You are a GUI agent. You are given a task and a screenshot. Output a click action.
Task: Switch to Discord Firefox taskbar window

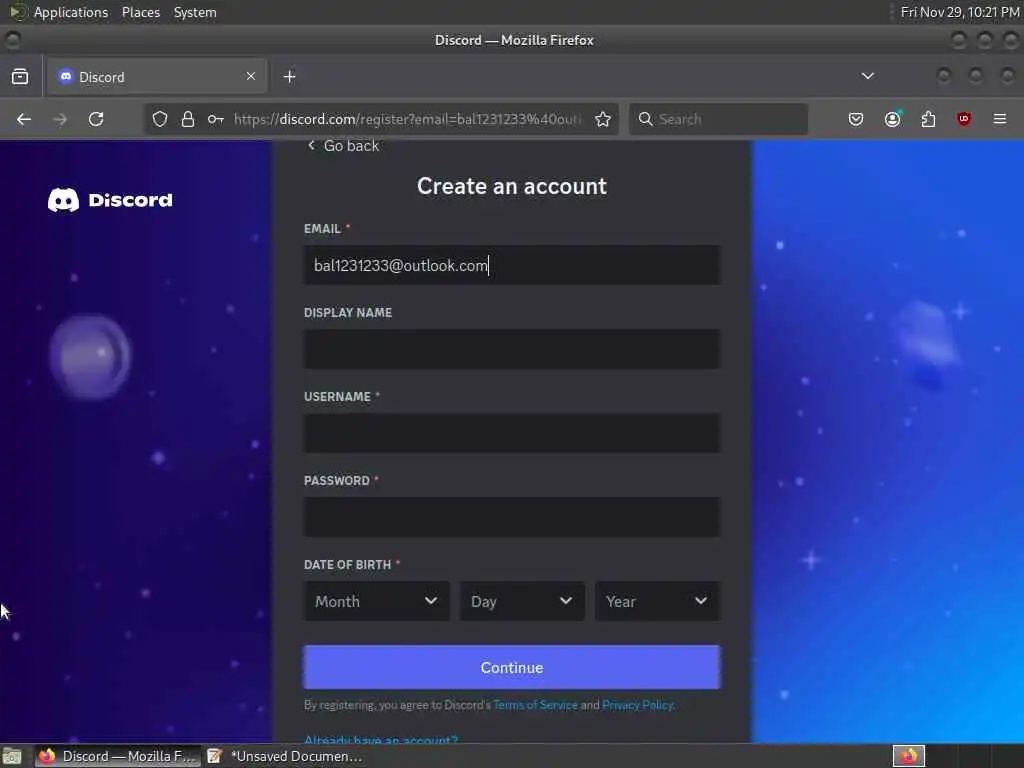(x=116, y=756)
